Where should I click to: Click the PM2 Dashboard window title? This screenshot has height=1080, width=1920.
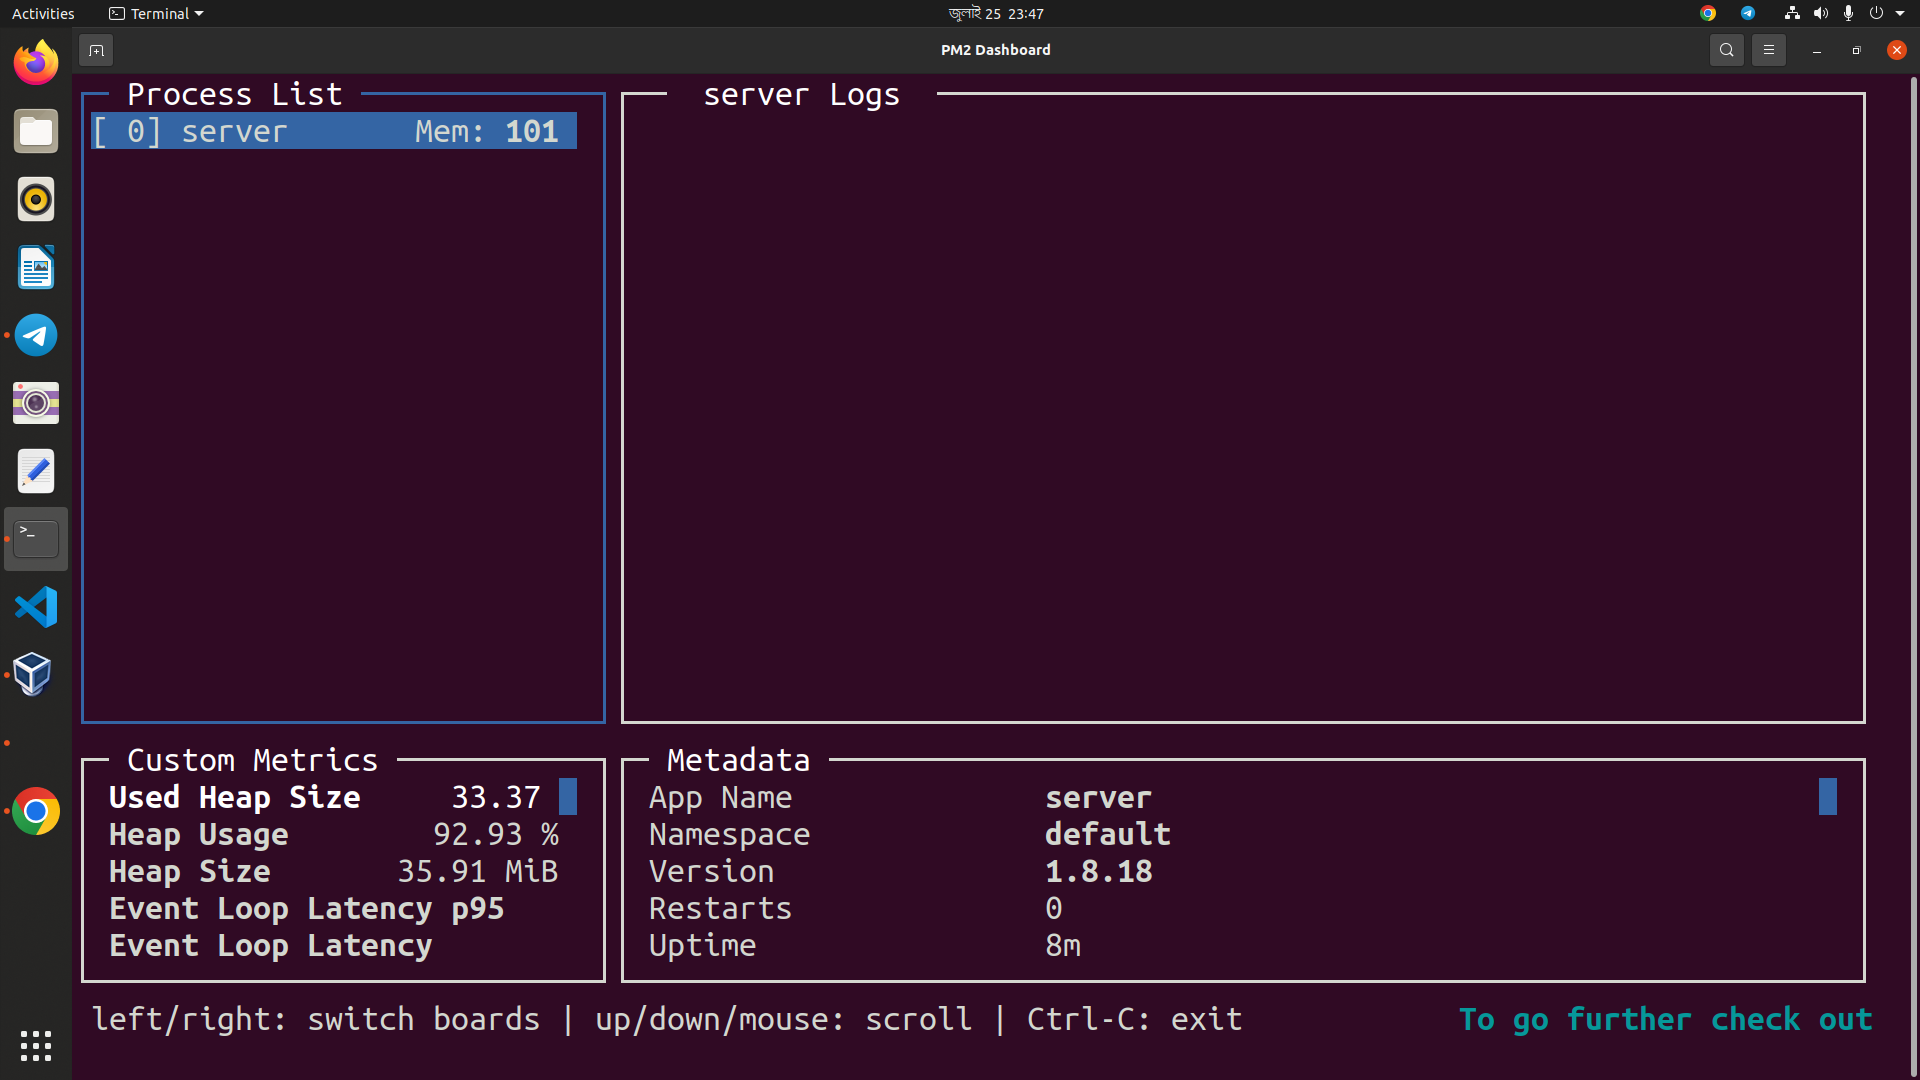coord(996,50)
